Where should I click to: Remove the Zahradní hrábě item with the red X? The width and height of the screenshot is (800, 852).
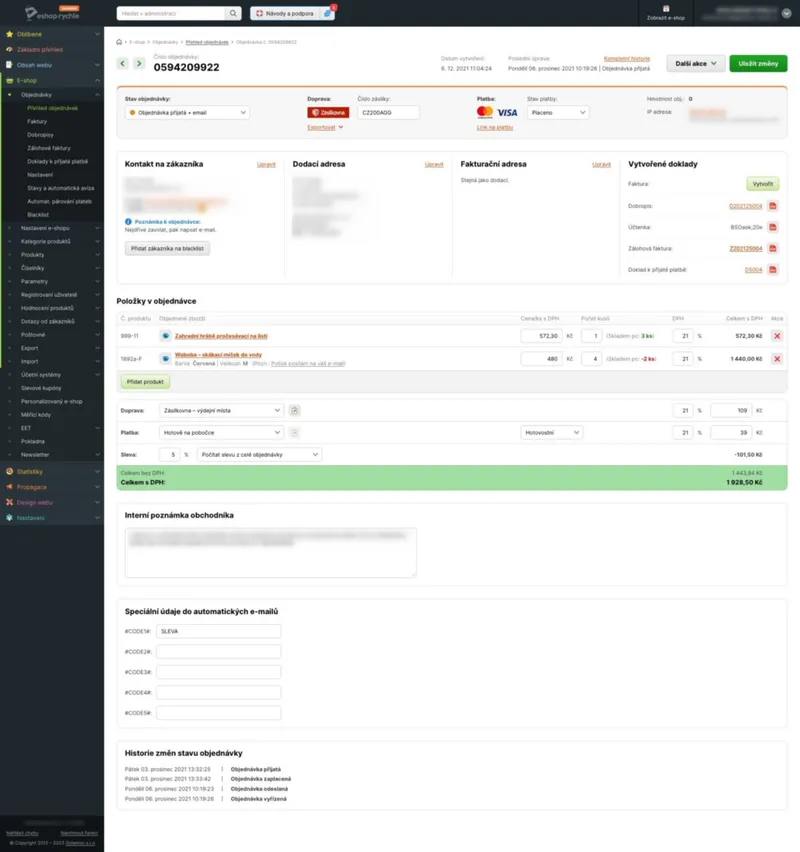777,336
